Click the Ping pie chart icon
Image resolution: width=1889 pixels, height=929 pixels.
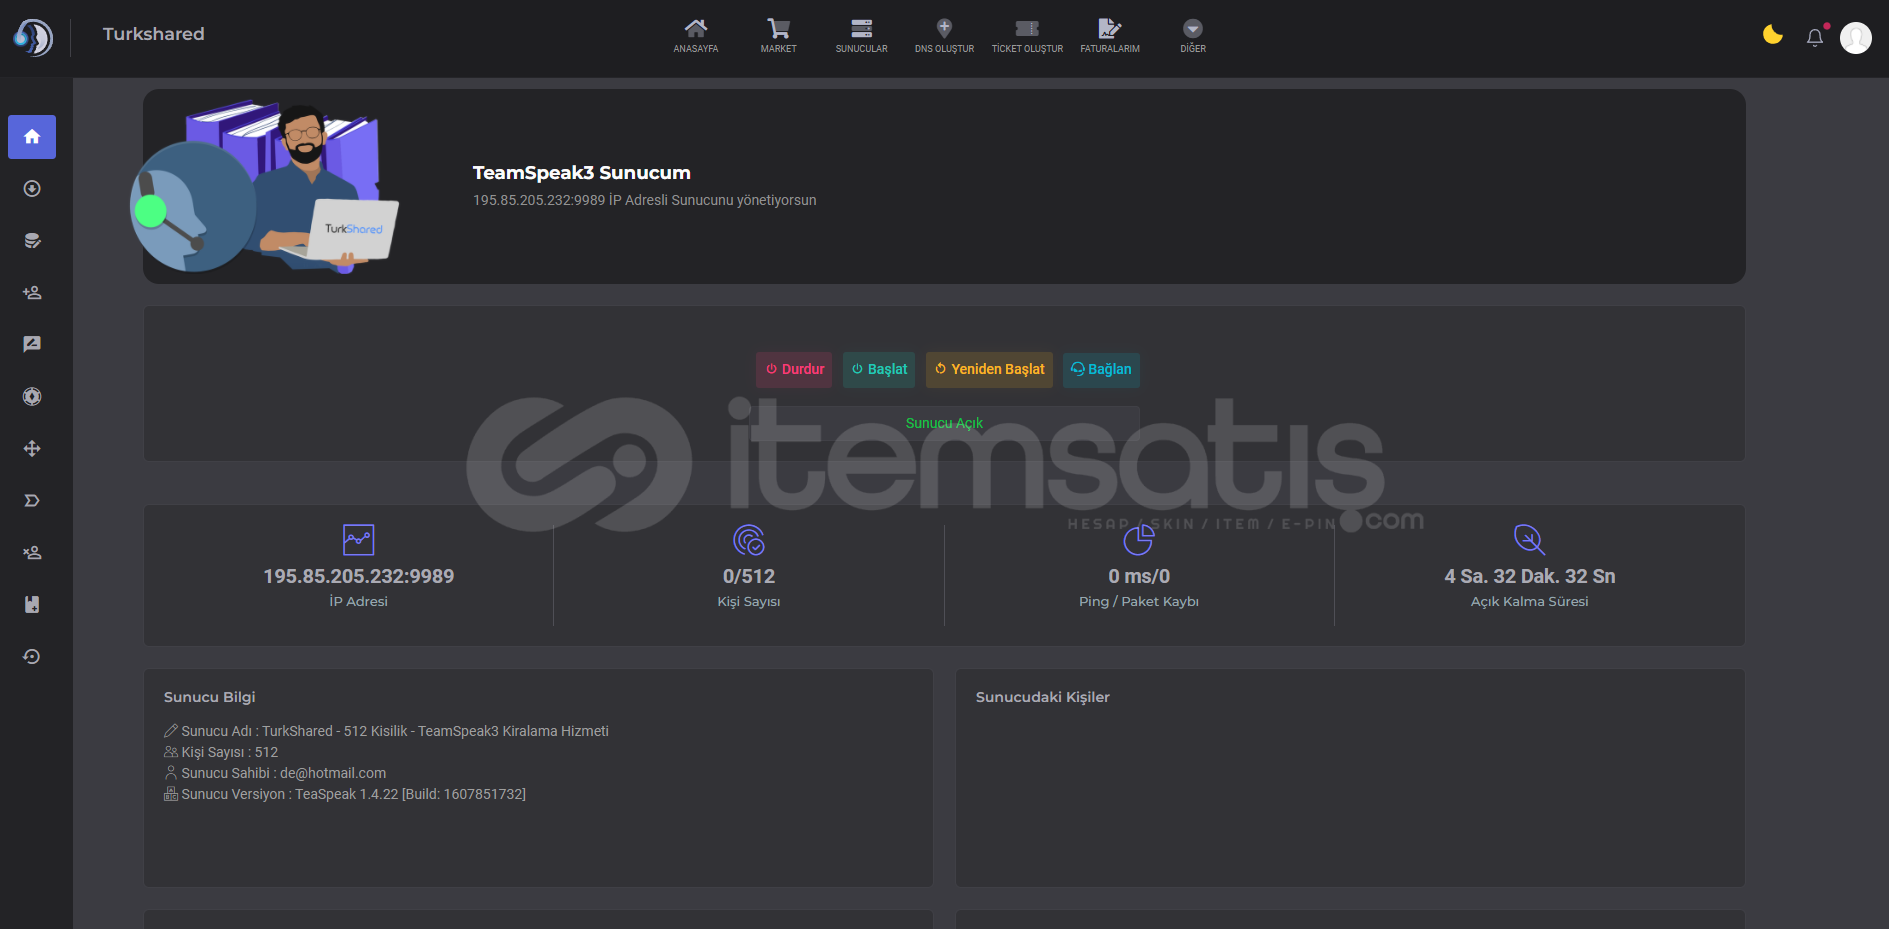click(x=1139, y=540)
